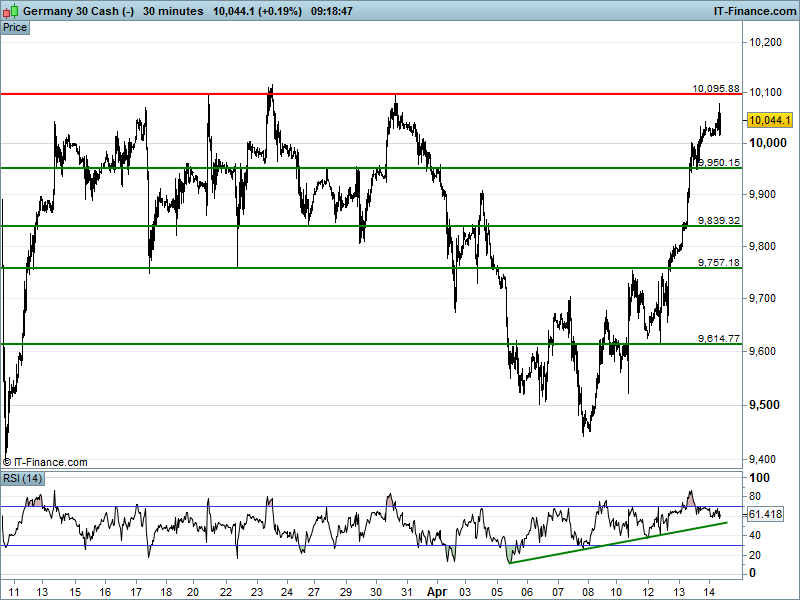Select the Germany 30 Cash (-) instrument title
This screenshot has height=600, width=800.
tap(79, 11)
